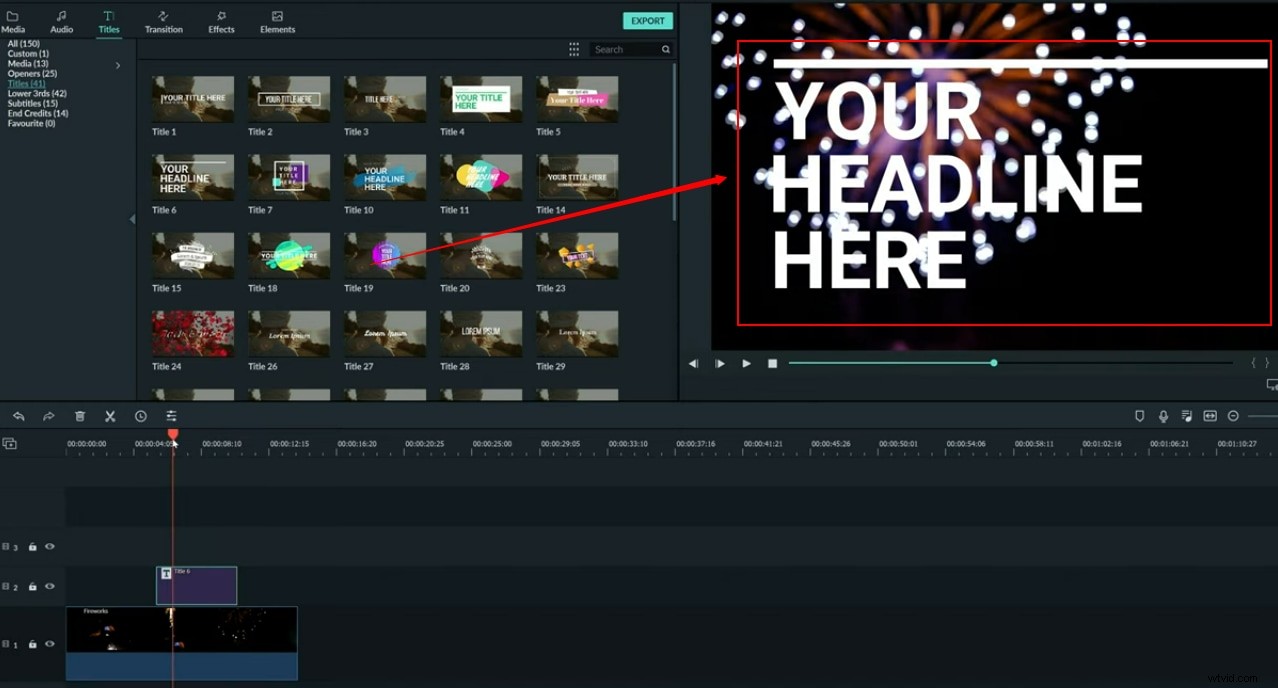Lock track 1 using the padlock icon
The height and width of the screenshot is (688, 1278).
[x=33, y=644]
